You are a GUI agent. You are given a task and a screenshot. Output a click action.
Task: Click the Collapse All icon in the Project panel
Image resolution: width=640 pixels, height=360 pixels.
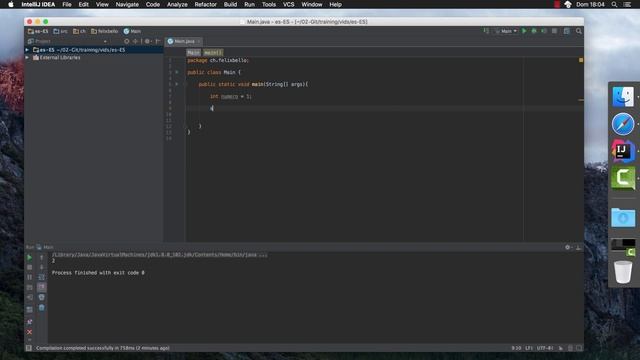click(x=135, y=41)
